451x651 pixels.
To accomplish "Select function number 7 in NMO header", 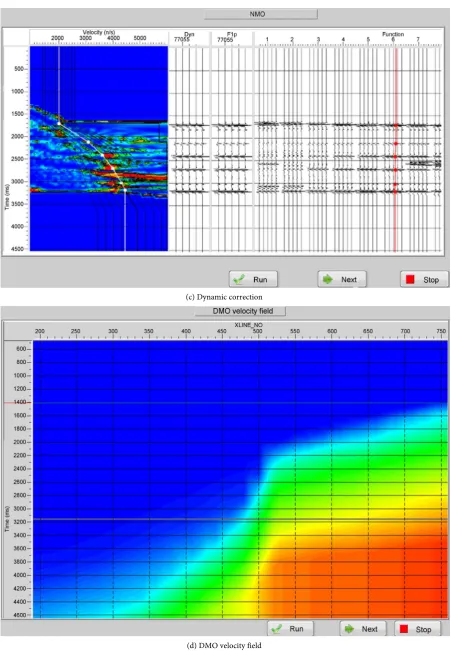I will point(418,39).
